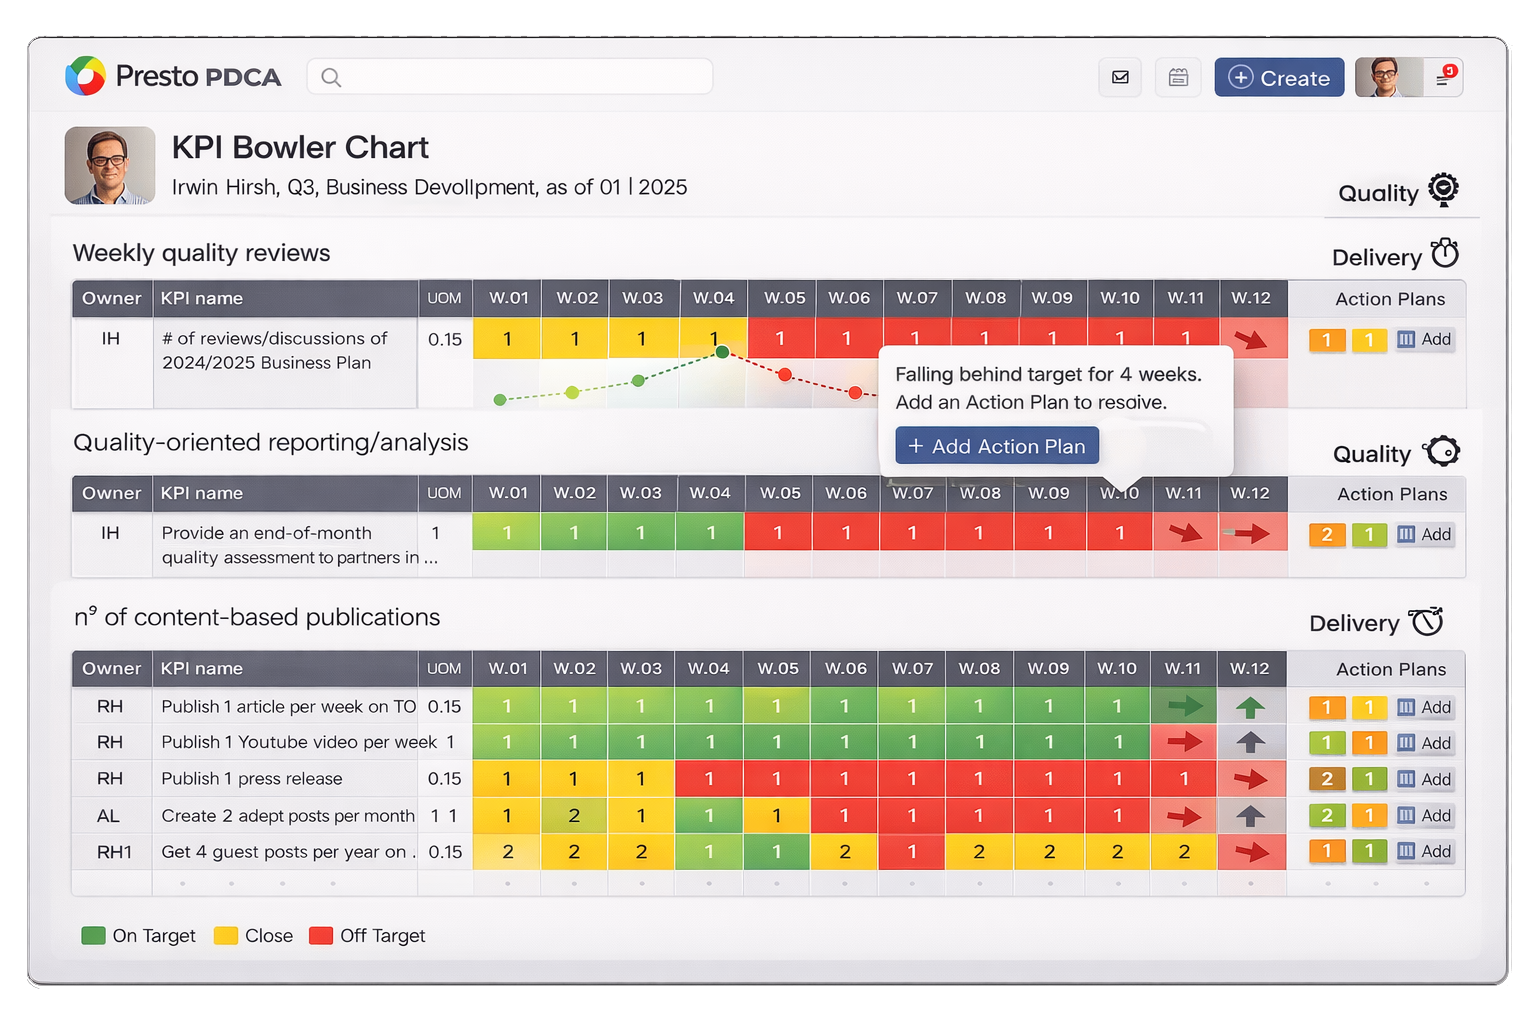
Task: Click the W.04 green data point on trend line
Action: tap(722, 352)
